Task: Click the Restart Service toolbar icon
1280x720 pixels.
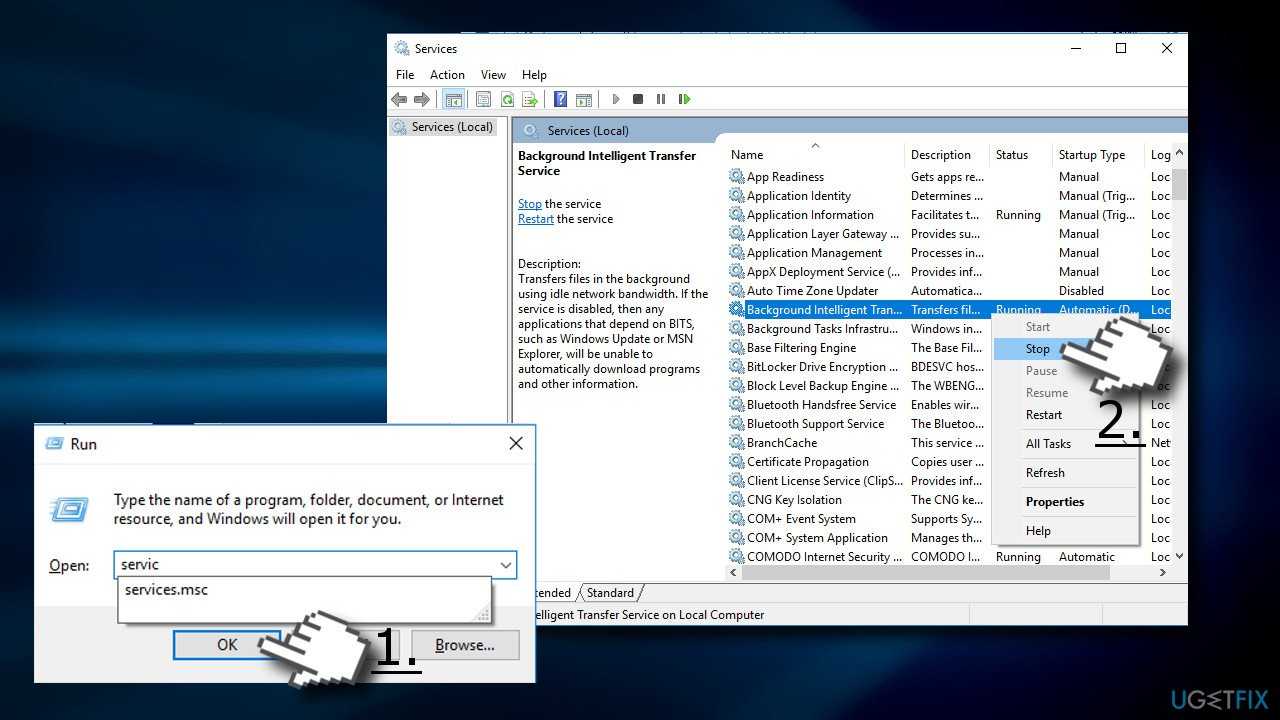Action: (685, 99)
